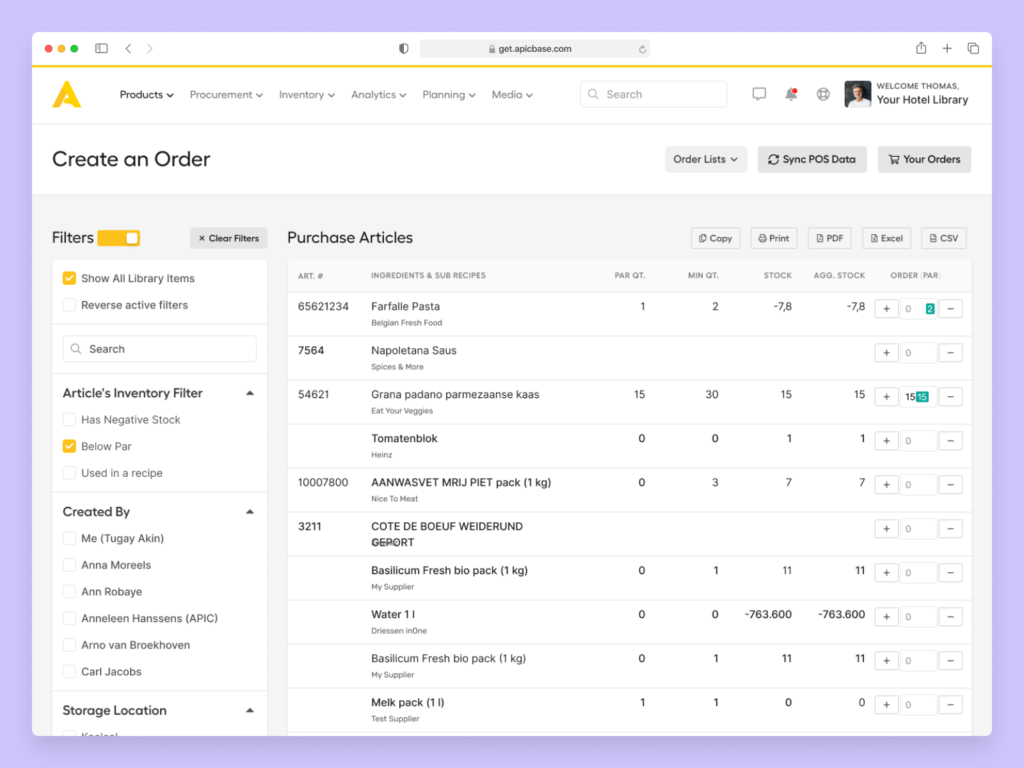Open the Analytics menu

point(378,95)
